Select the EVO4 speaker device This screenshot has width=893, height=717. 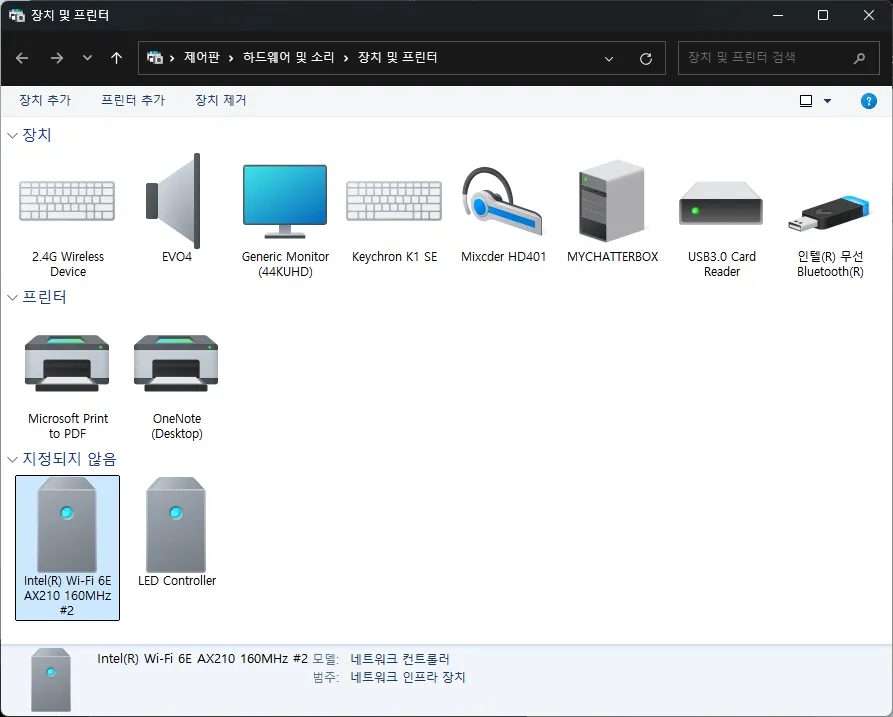point(176,203)
